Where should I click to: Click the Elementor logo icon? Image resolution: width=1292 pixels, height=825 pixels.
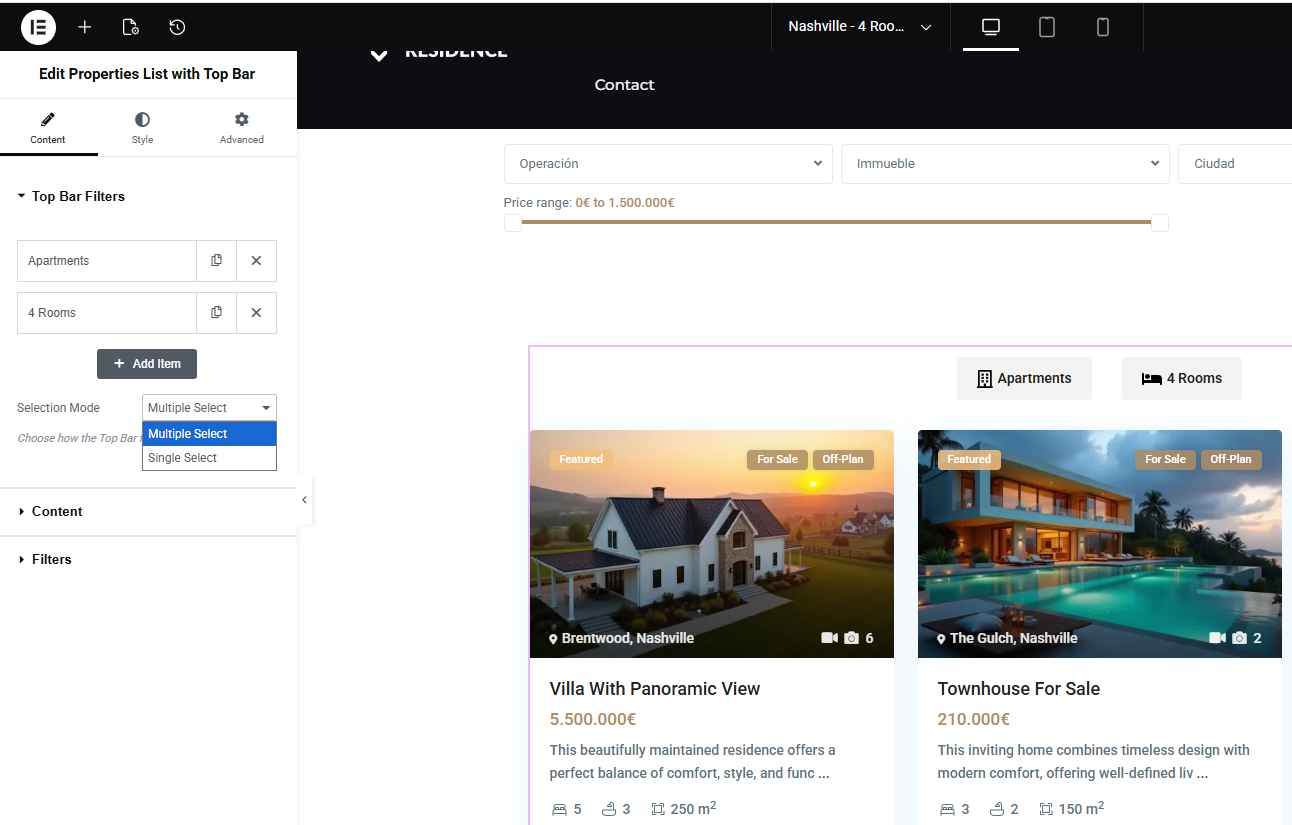point(39,27)
